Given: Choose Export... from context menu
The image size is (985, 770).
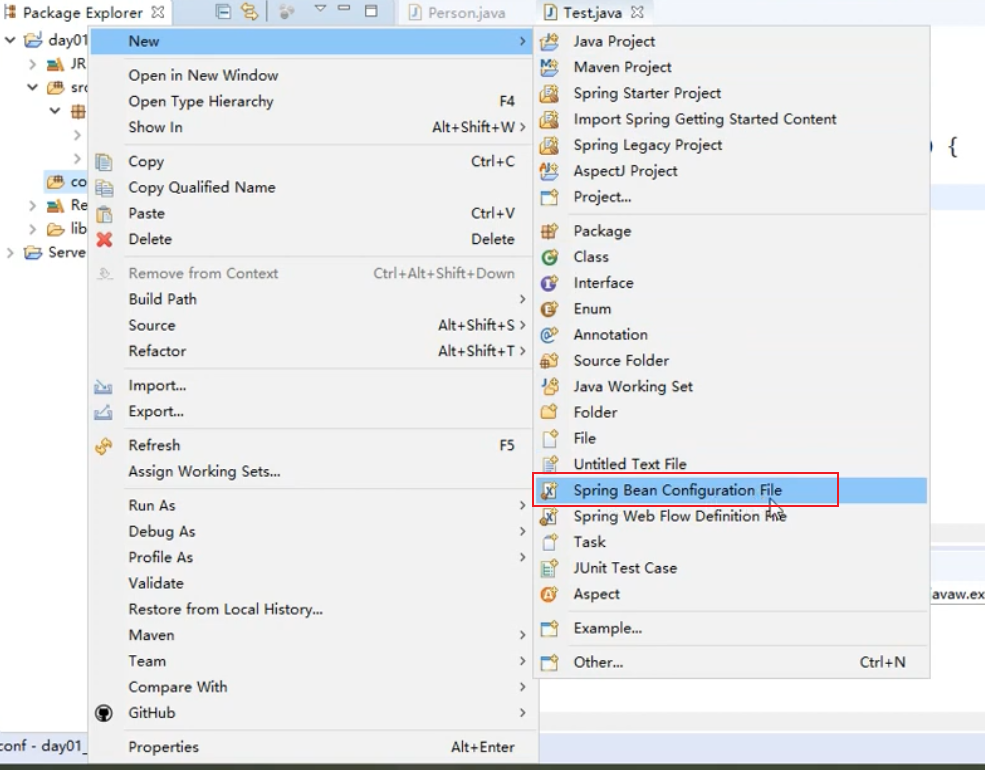Looking at the screenshot, I should pyautogui.click(x=313, y=412).
